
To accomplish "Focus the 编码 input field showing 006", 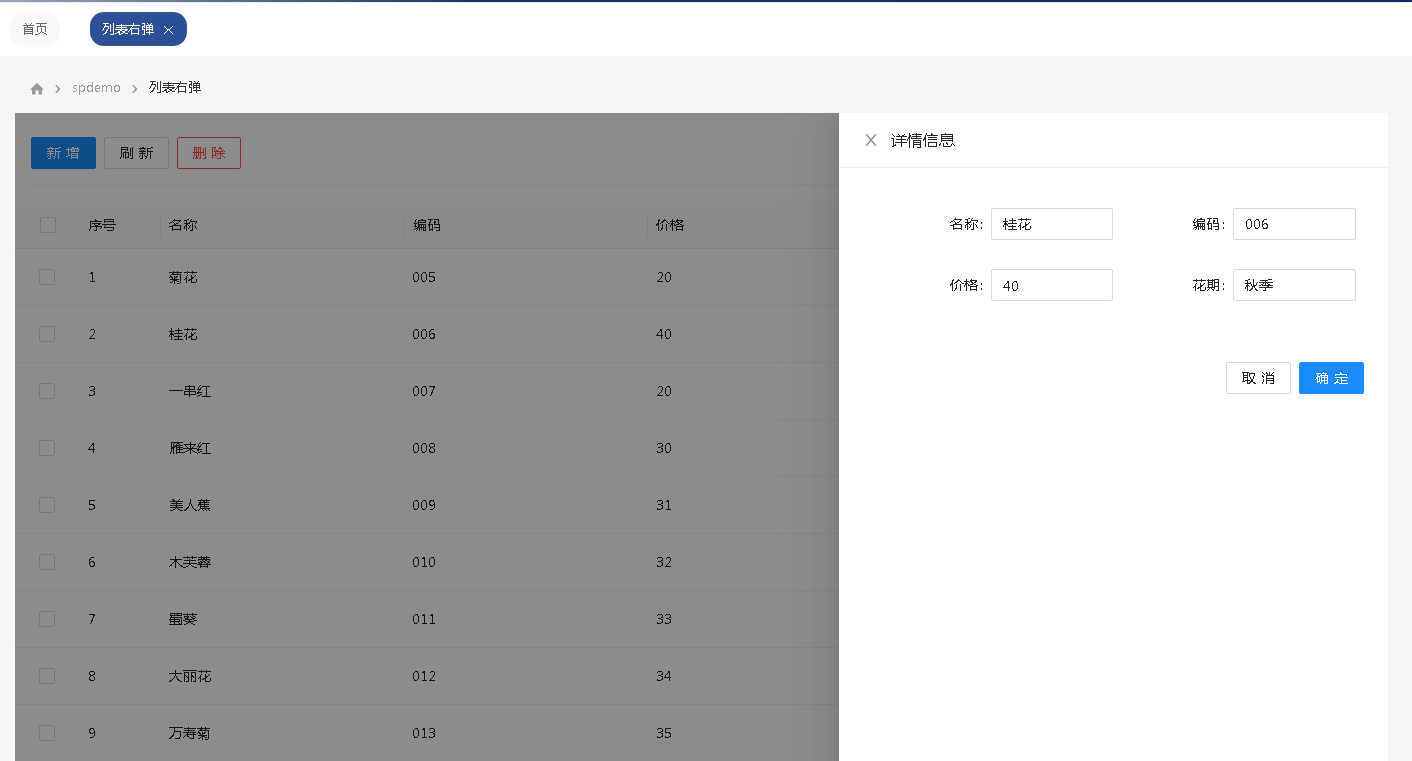I will (x=1294, y=224).
